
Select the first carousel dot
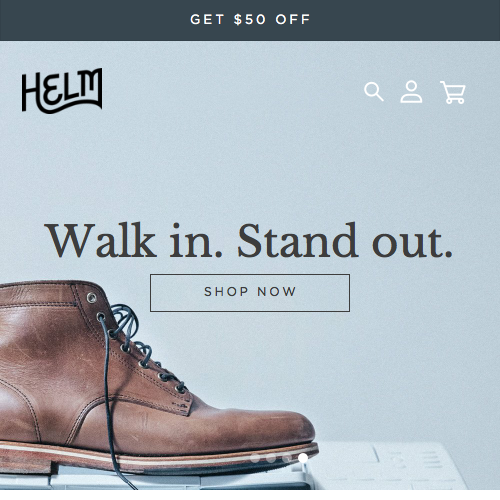coord(255,458)
